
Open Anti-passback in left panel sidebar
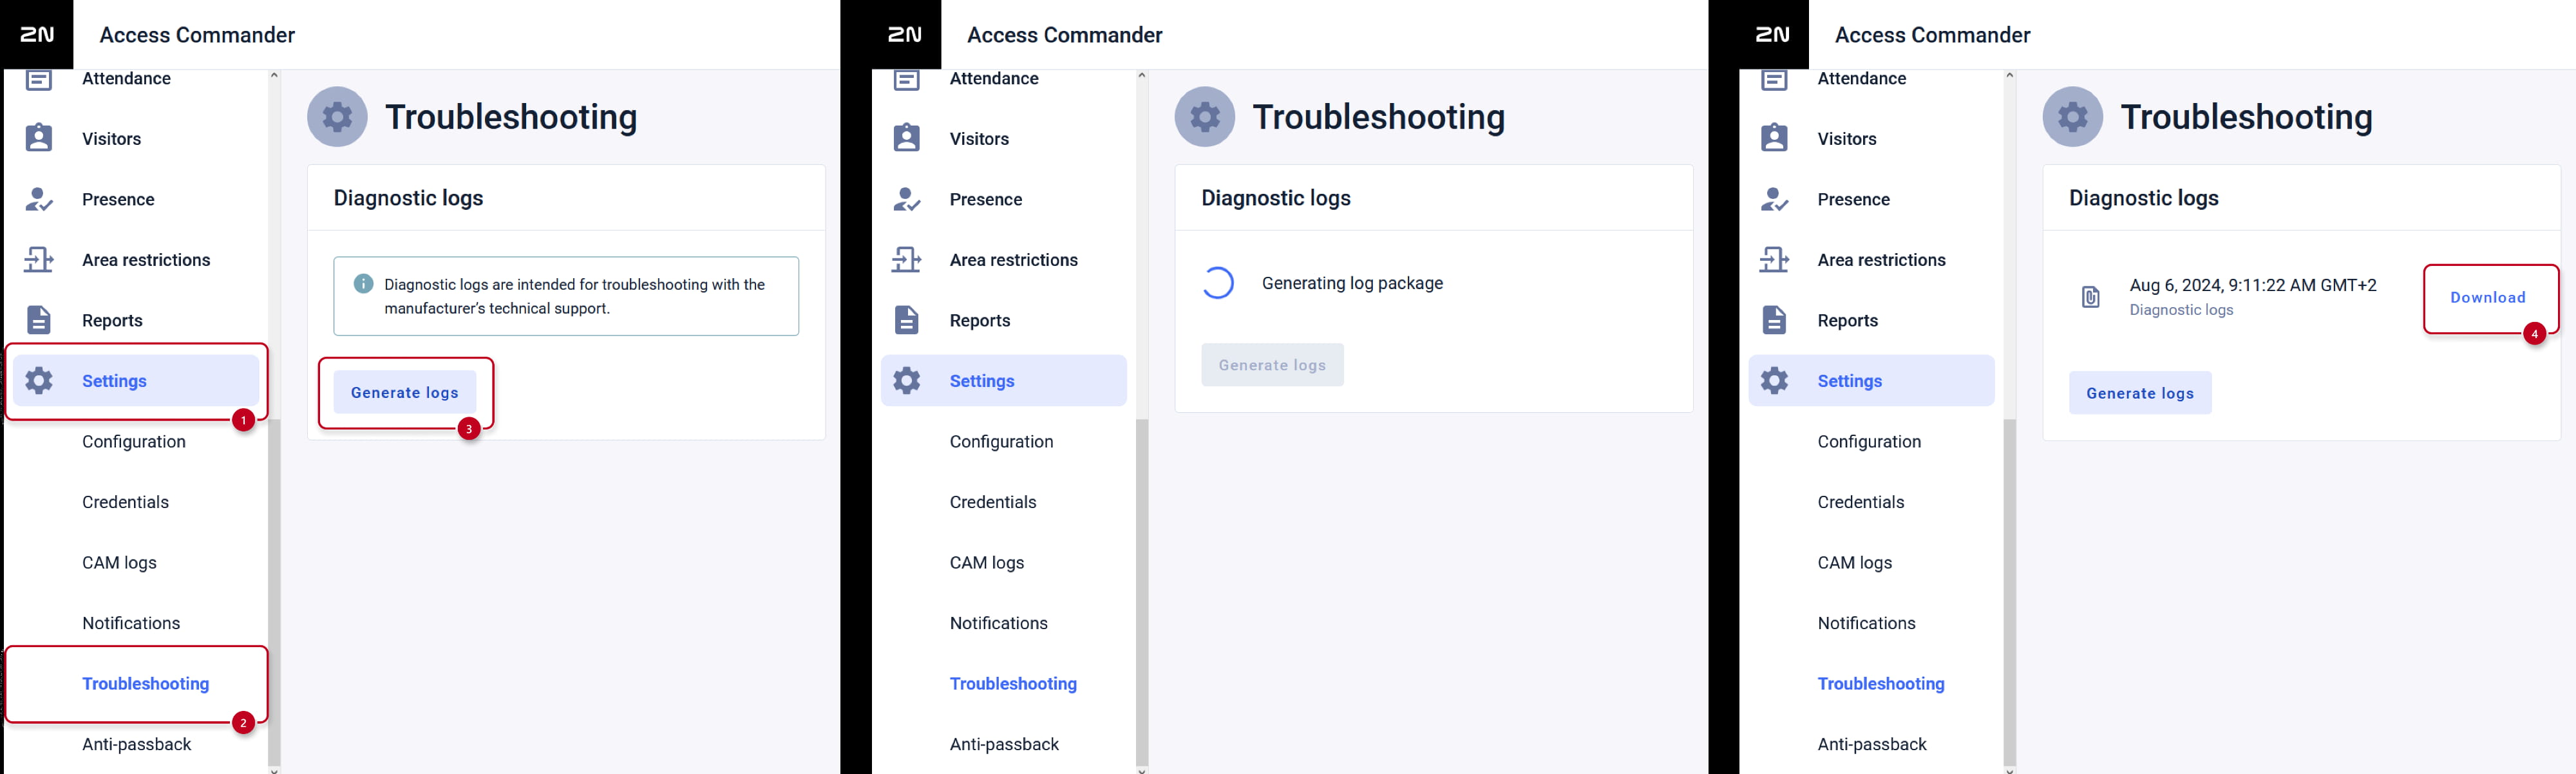coord(137,744)
